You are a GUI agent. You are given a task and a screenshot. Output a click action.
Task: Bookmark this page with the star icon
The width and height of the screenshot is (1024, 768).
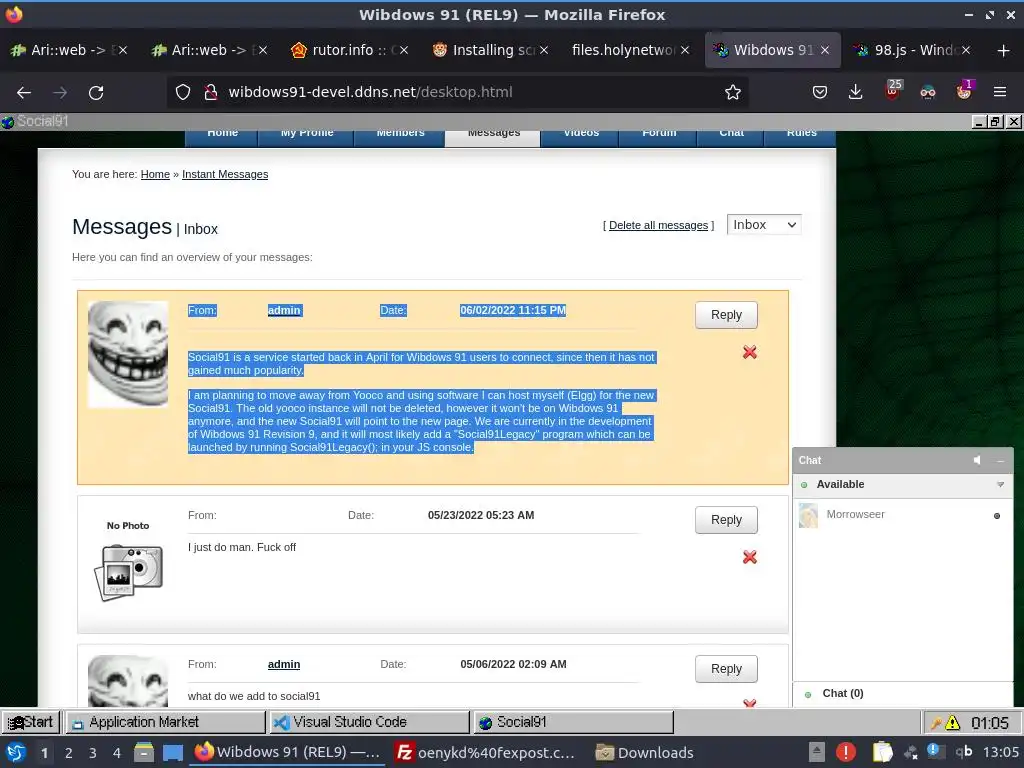point(733,93)
